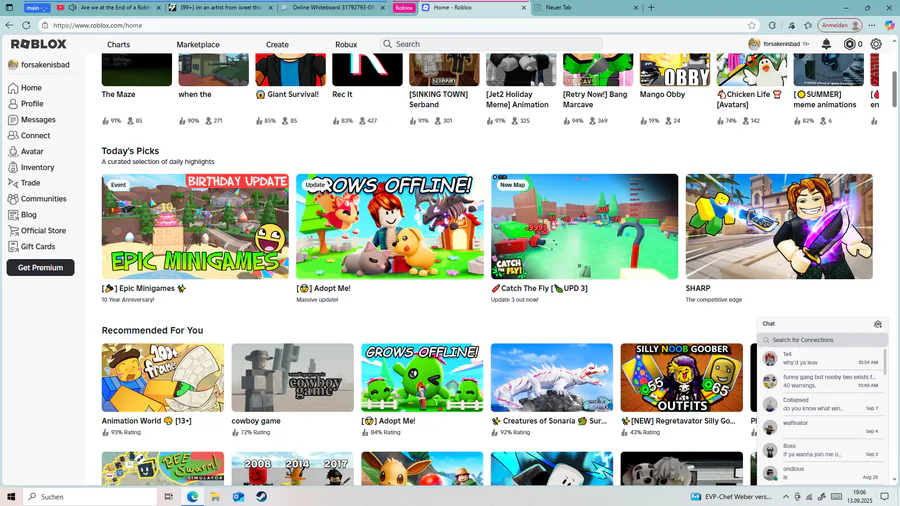Open Steam from the taskbar
Screen dimensions: 900x506
(x=261, y=497)
